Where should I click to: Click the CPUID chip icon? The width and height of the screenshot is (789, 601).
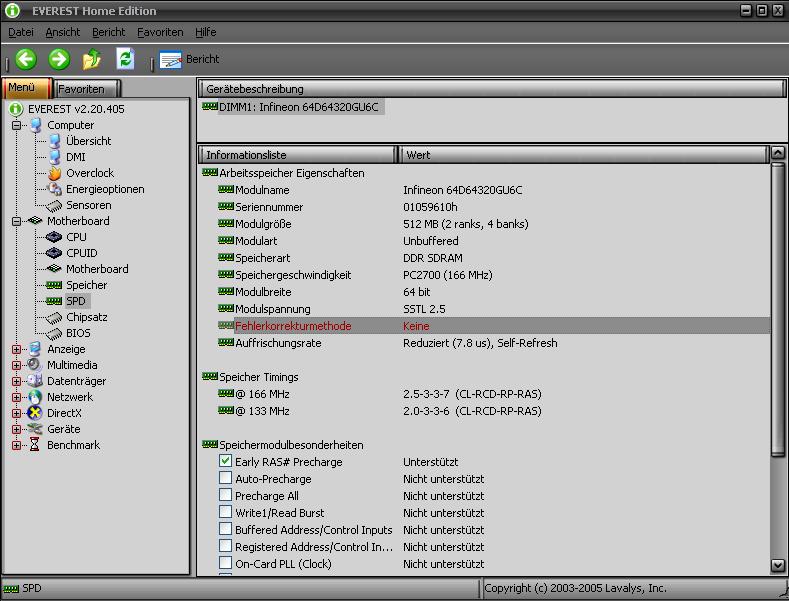54,253
